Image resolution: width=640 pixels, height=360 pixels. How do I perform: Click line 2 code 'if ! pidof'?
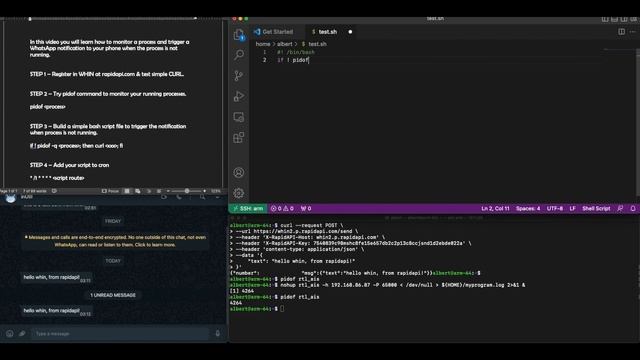tap(293, 60)
